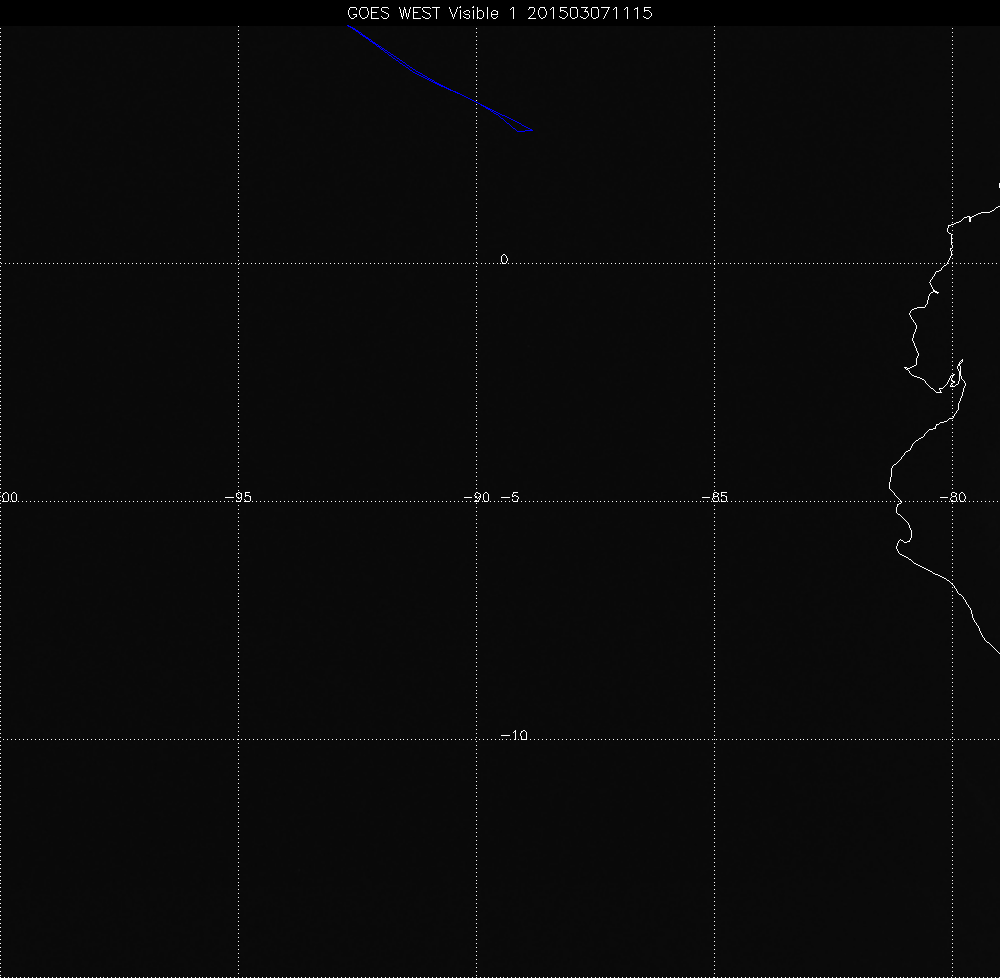Image resolution: width=1000 pixels, height=978 pixels.
Task: Click the blue track where it meets the top edge
Action: (x=348, y=27)
